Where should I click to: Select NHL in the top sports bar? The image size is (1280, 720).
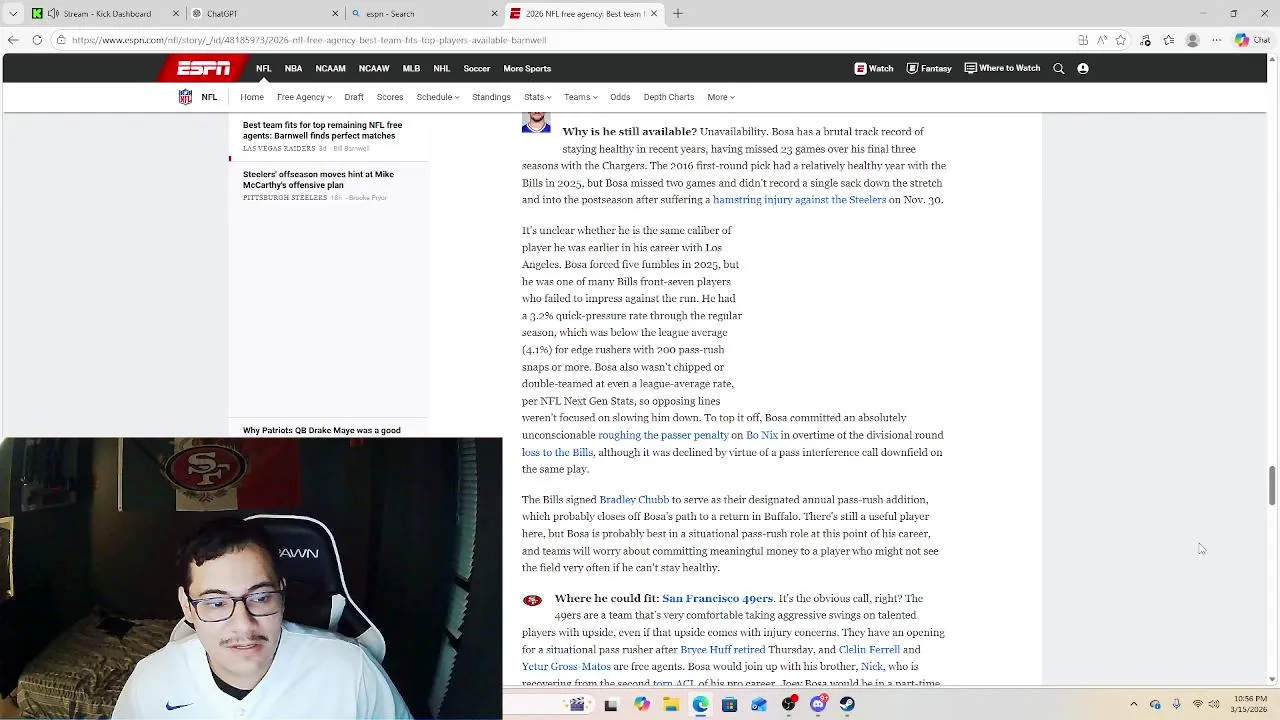point(441,68)
